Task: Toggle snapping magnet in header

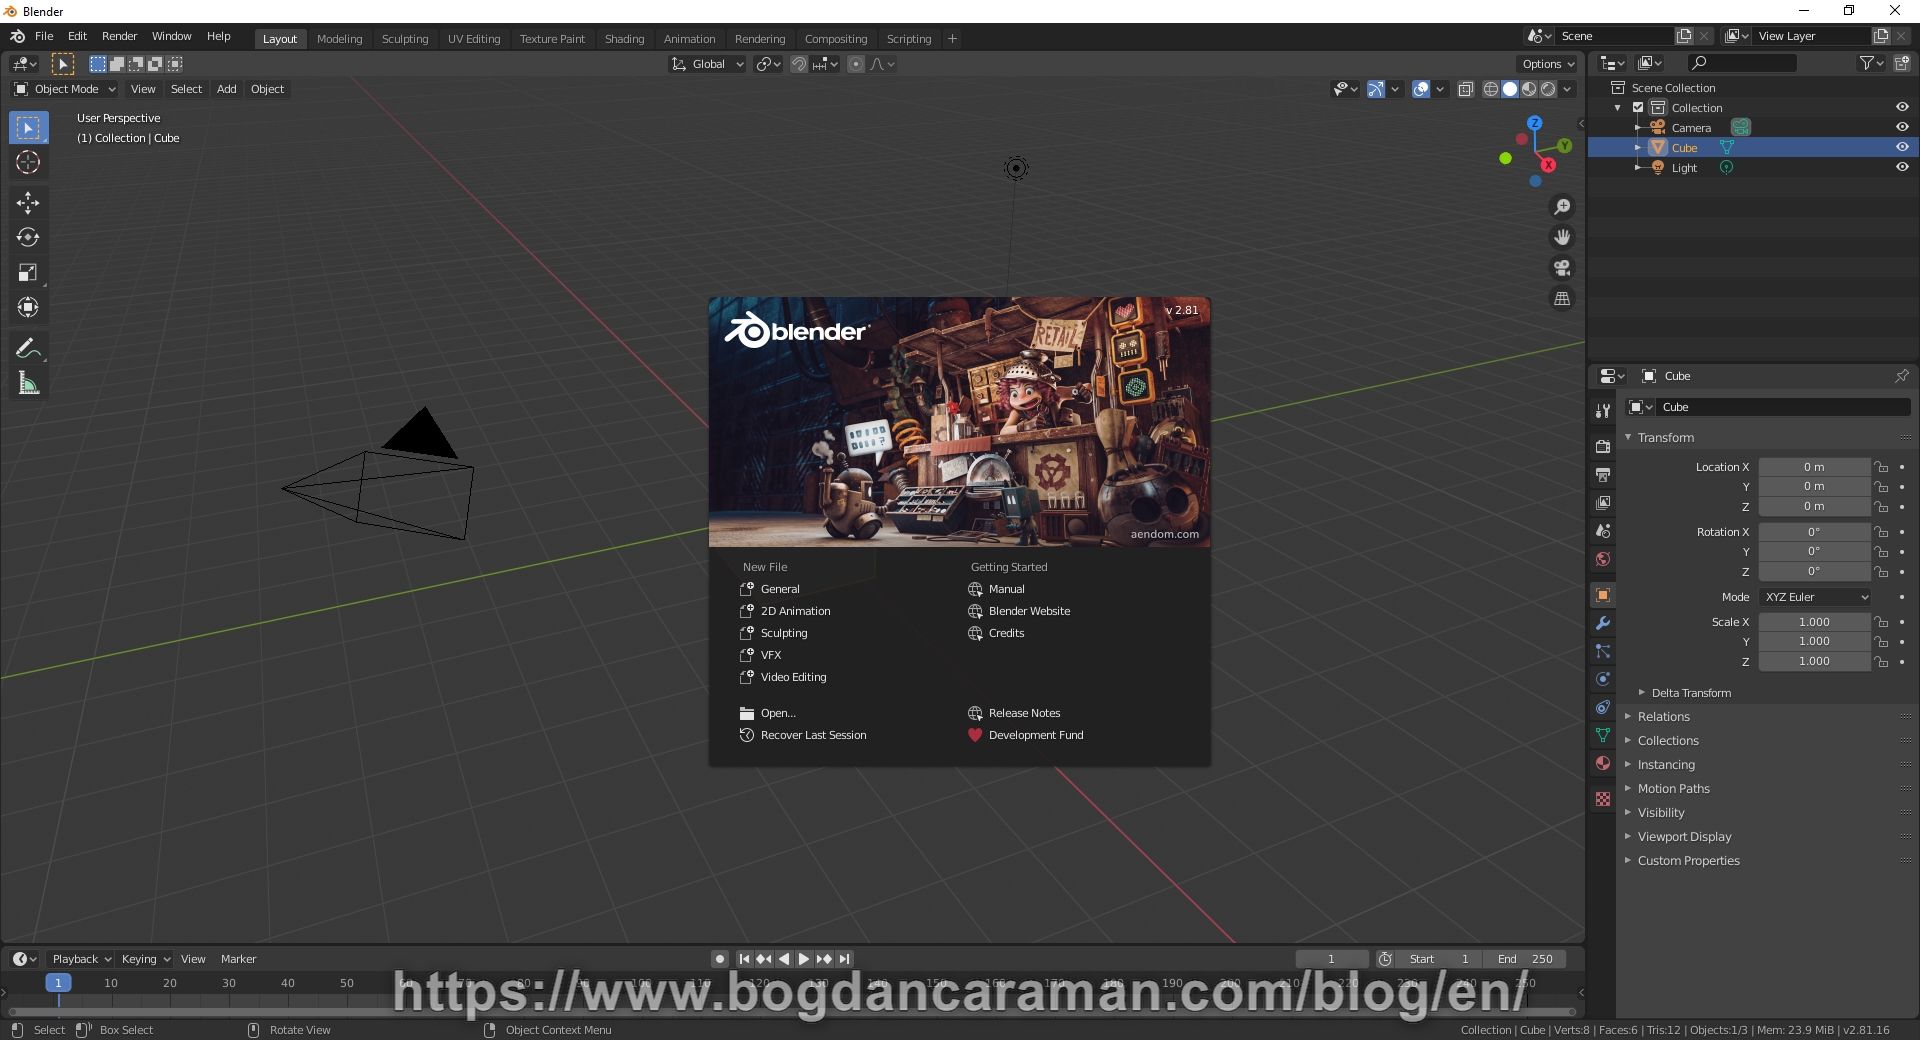Action: 799,64
